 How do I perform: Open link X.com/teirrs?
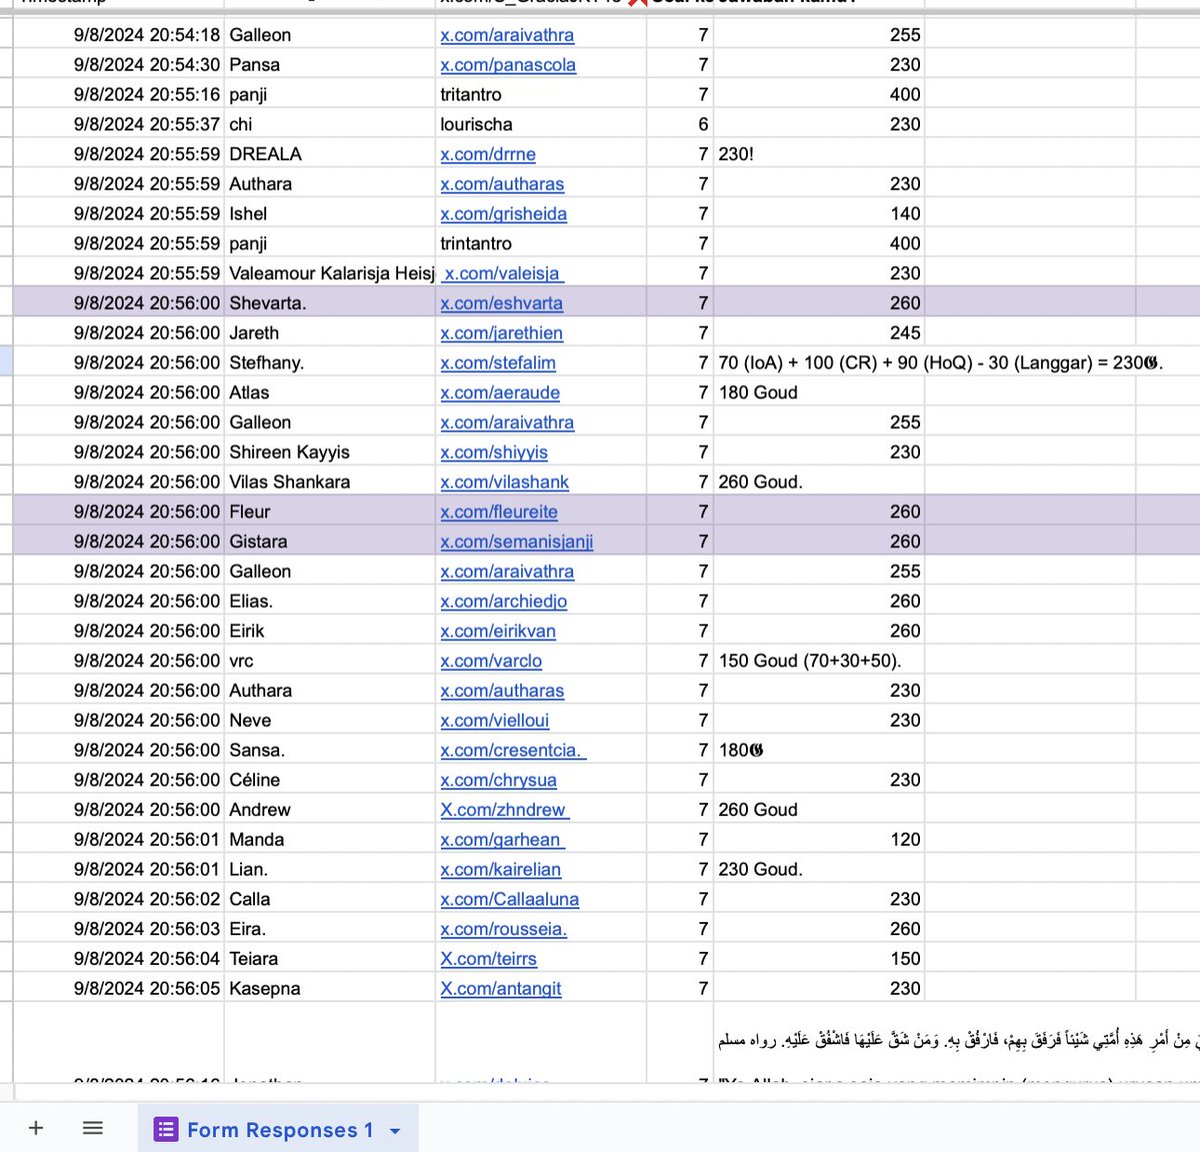(488, 959)
